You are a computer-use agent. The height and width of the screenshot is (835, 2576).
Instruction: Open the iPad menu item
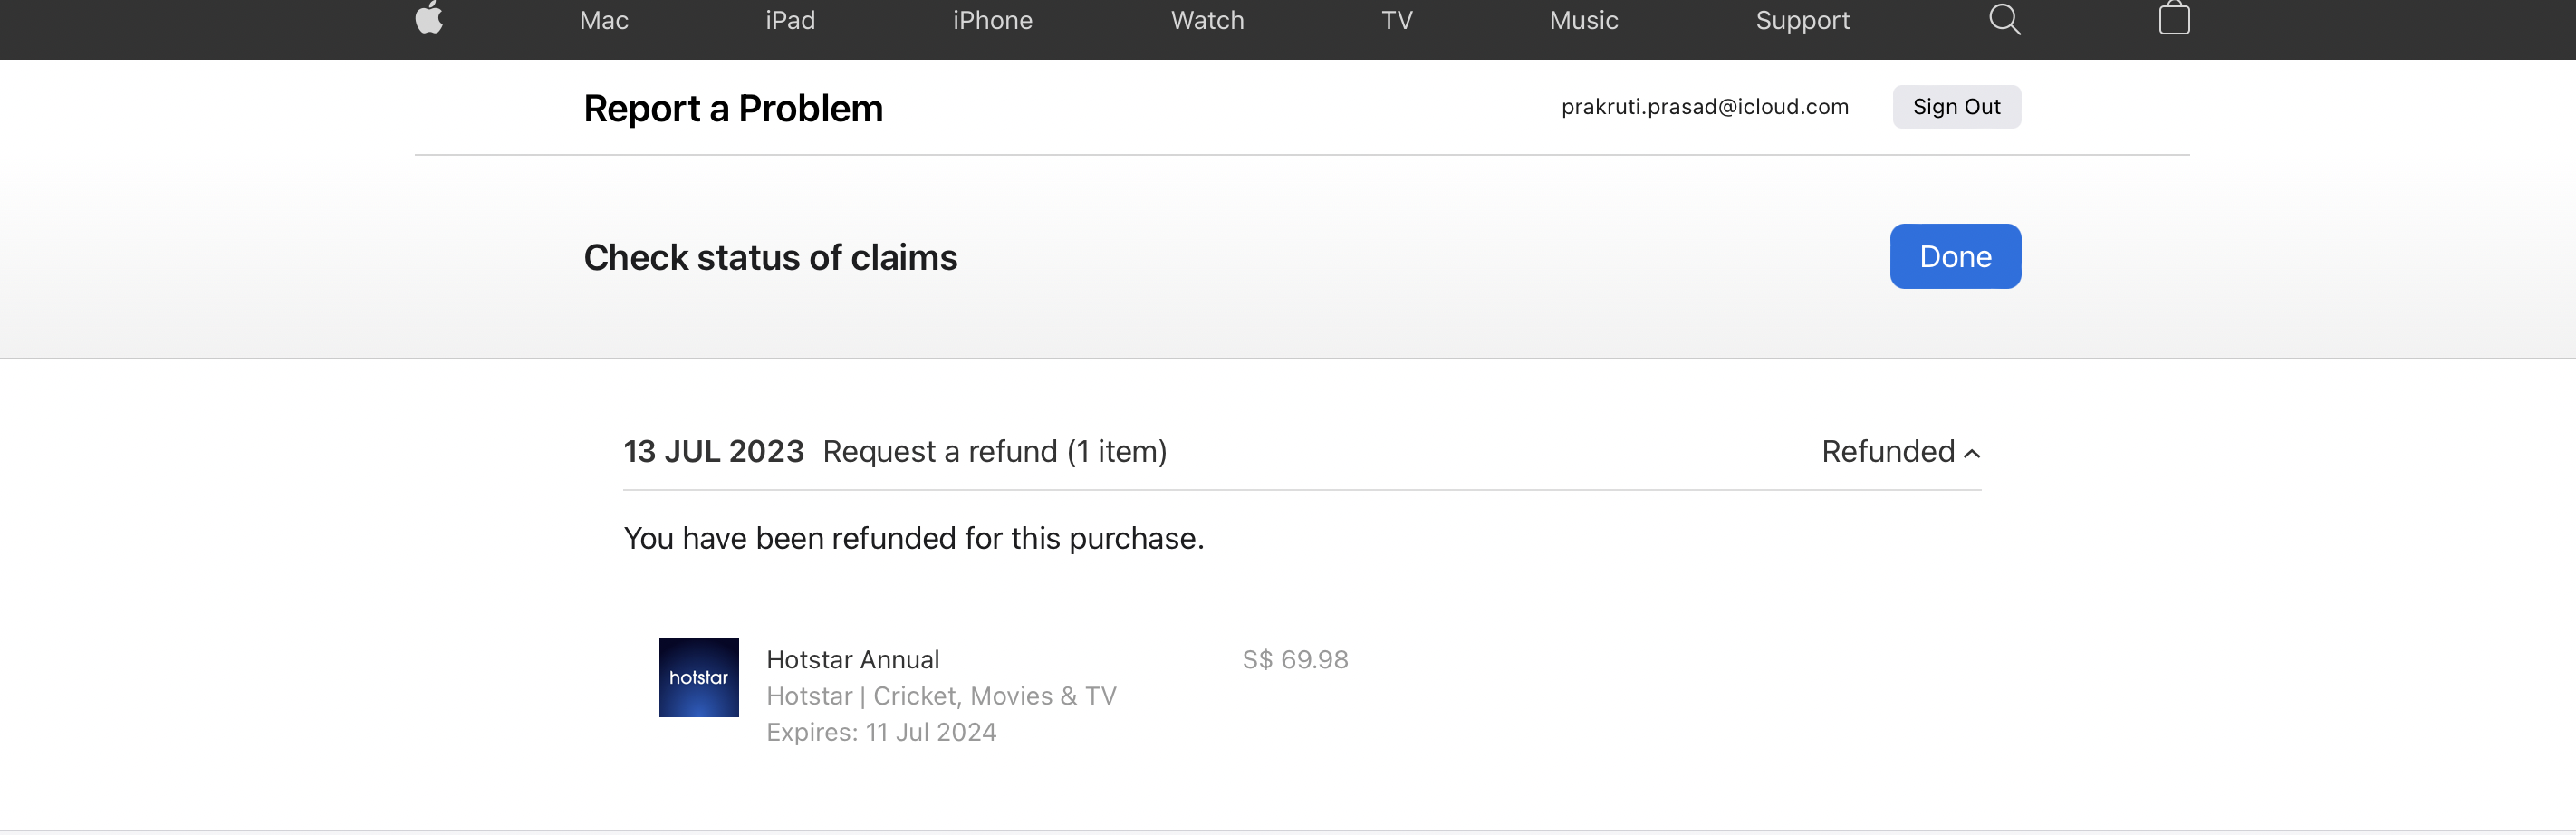[790, 21]
